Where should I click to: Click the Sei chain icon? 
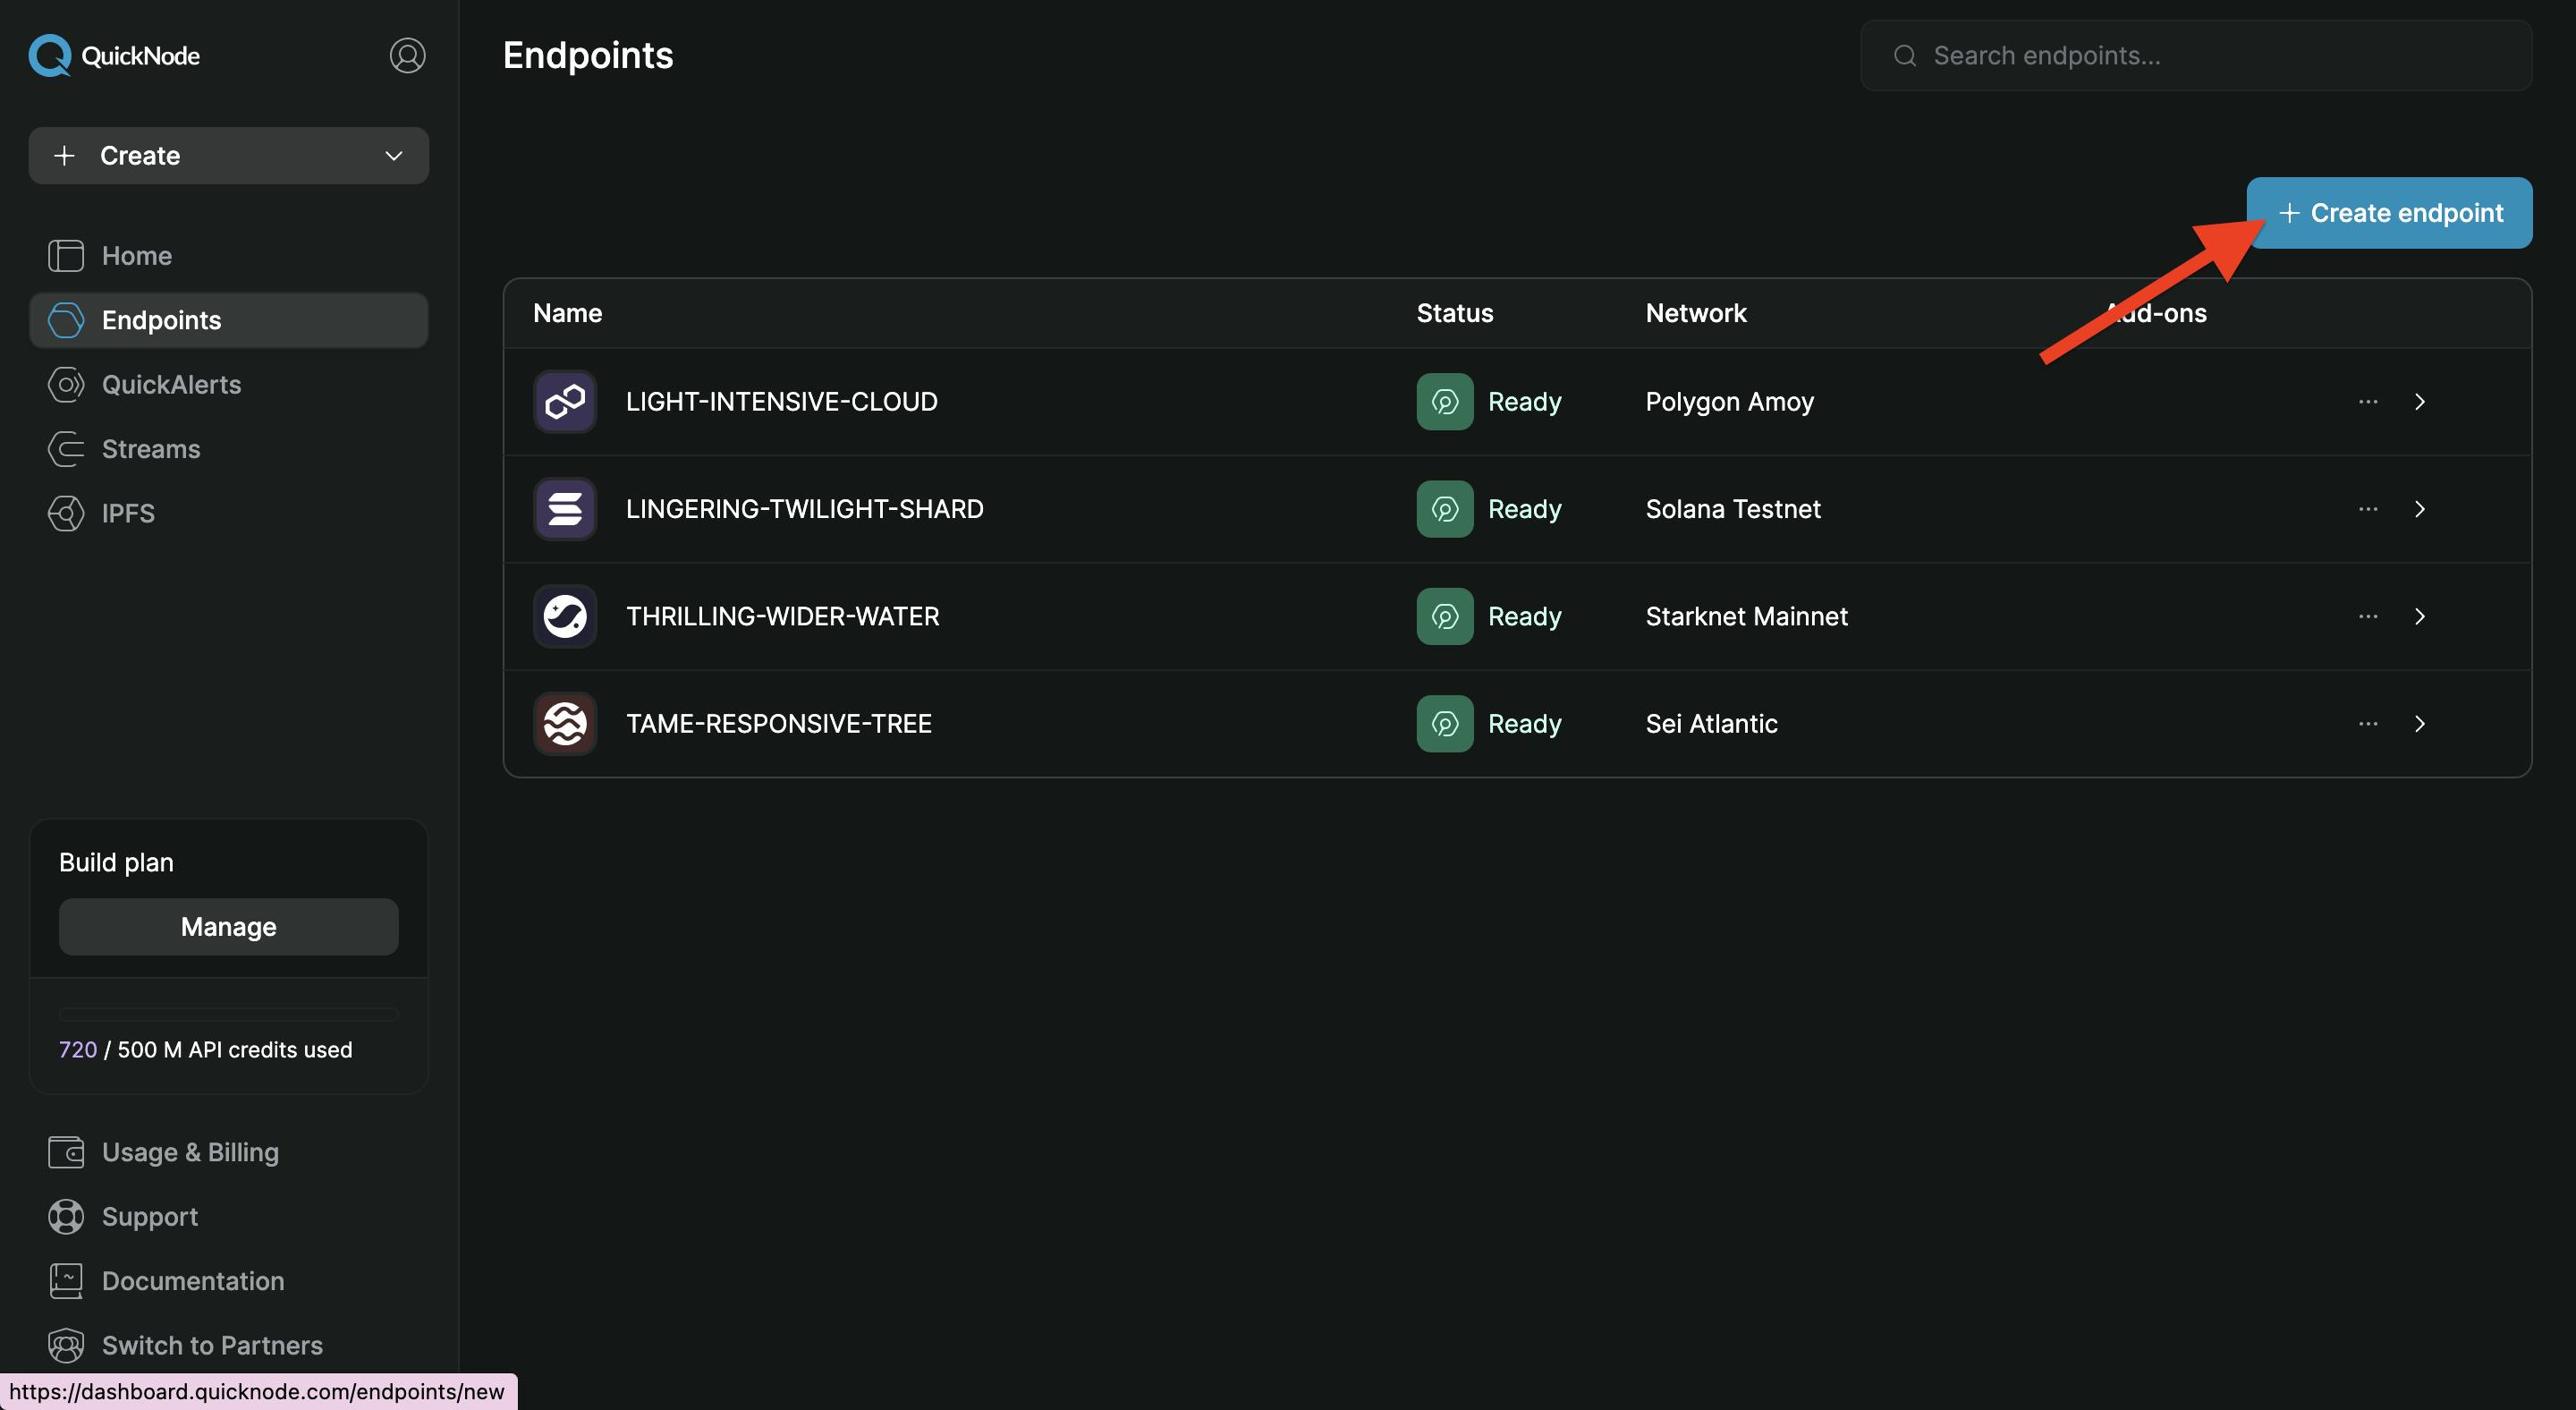pos(565,724)
